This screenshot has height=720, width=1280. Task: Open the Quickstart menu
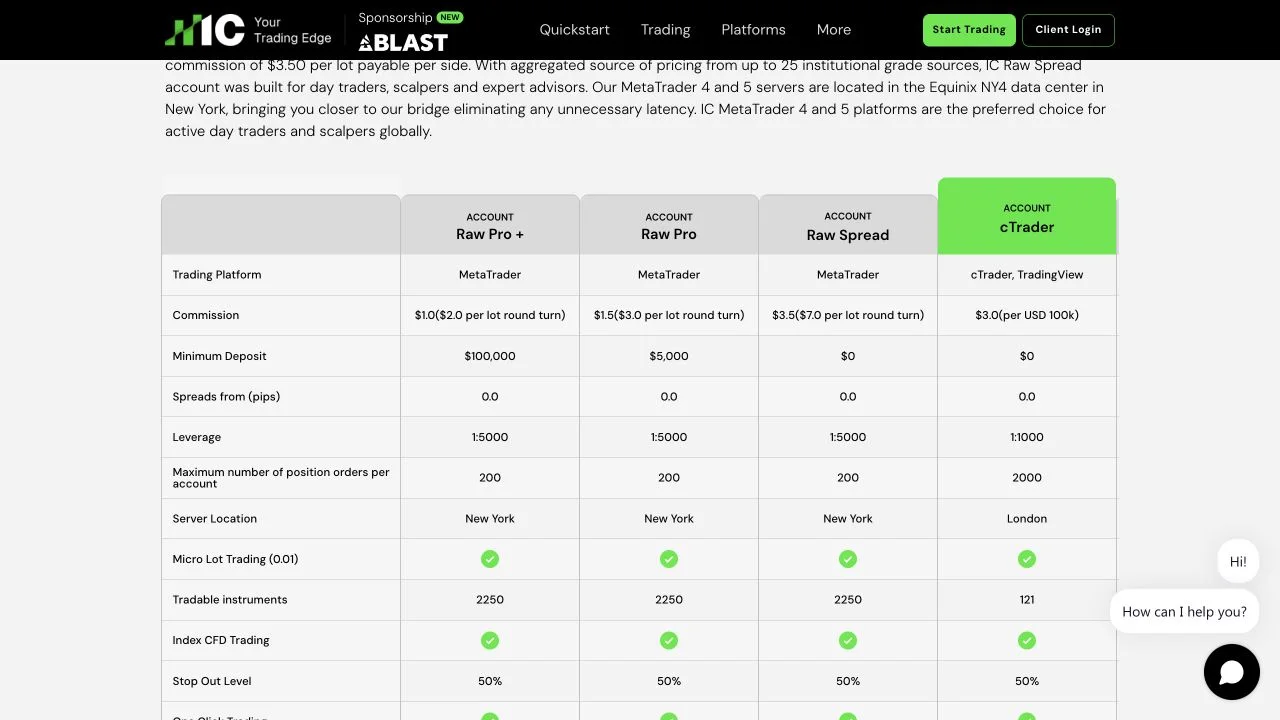tap(574, 30)
